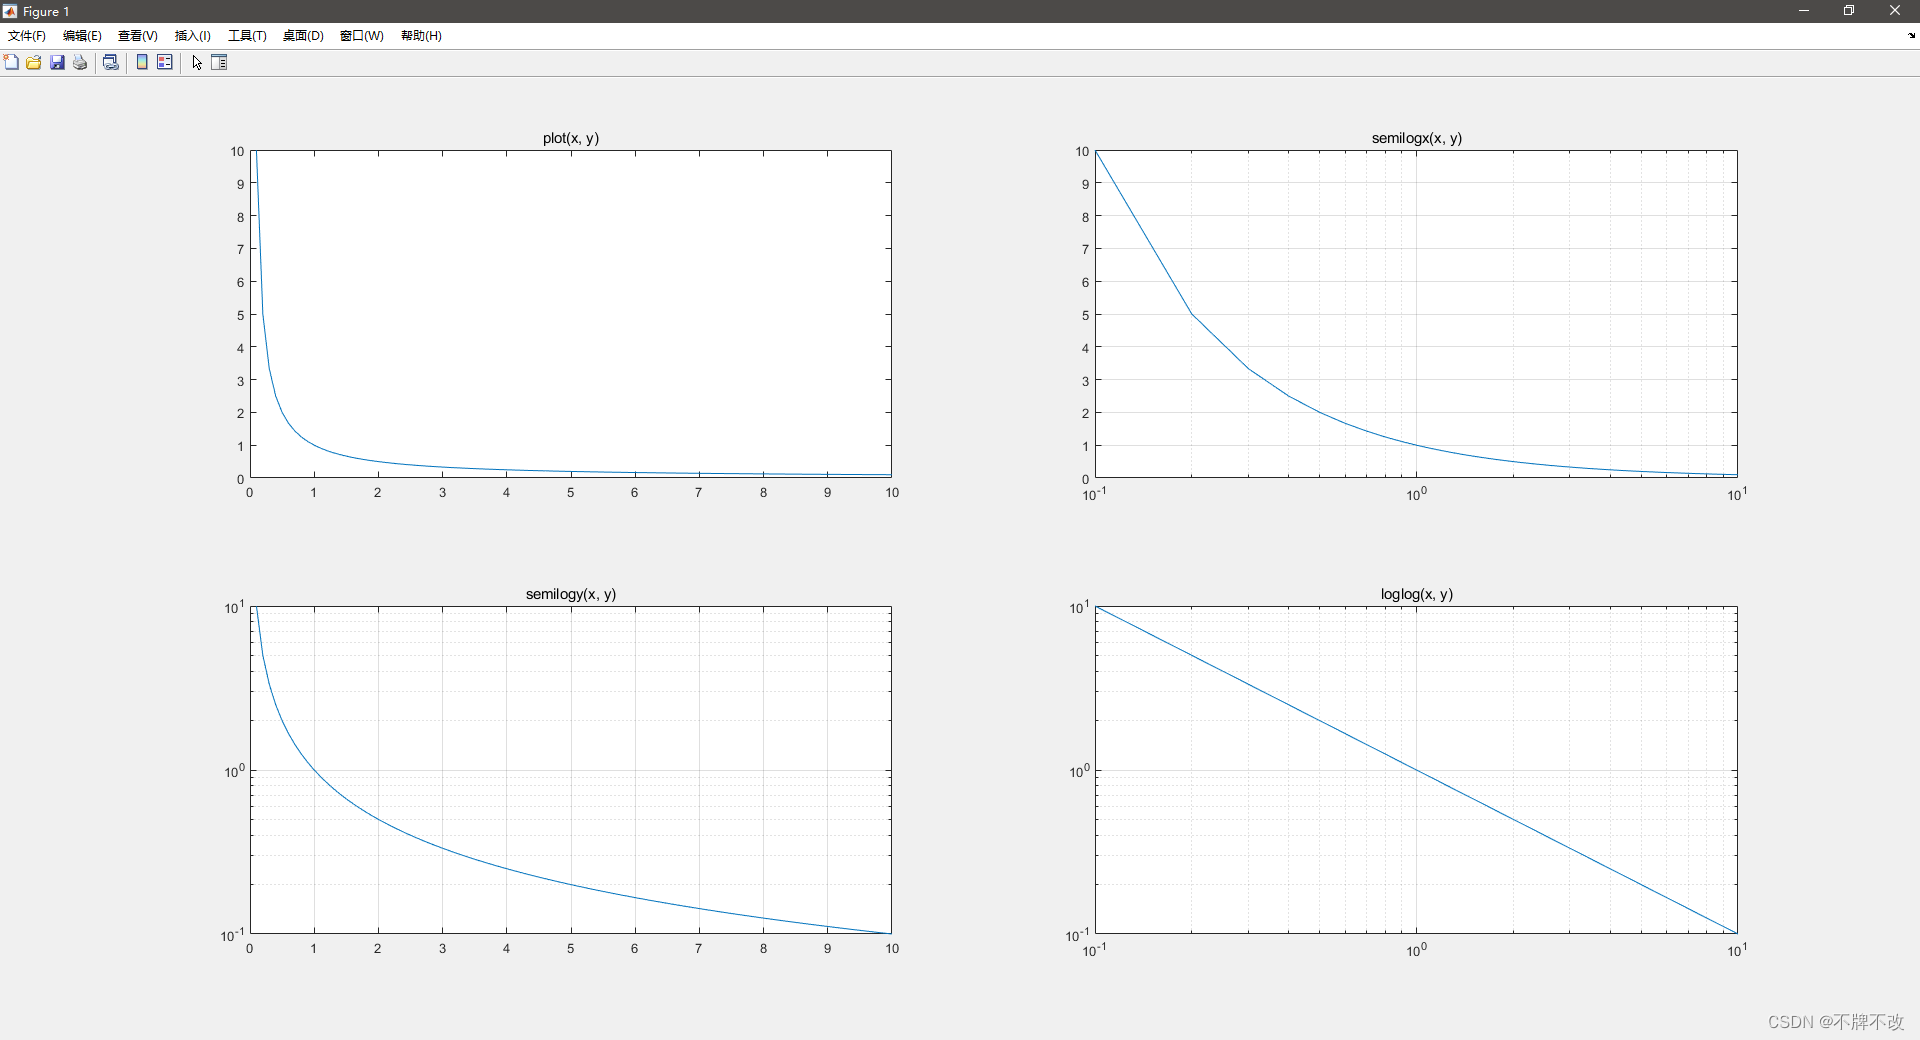Viewport: 1920px width, 1040px height.
Task: Select the plot(x, y) axes area
Action: pyautogui.click(x=571, y=314)
